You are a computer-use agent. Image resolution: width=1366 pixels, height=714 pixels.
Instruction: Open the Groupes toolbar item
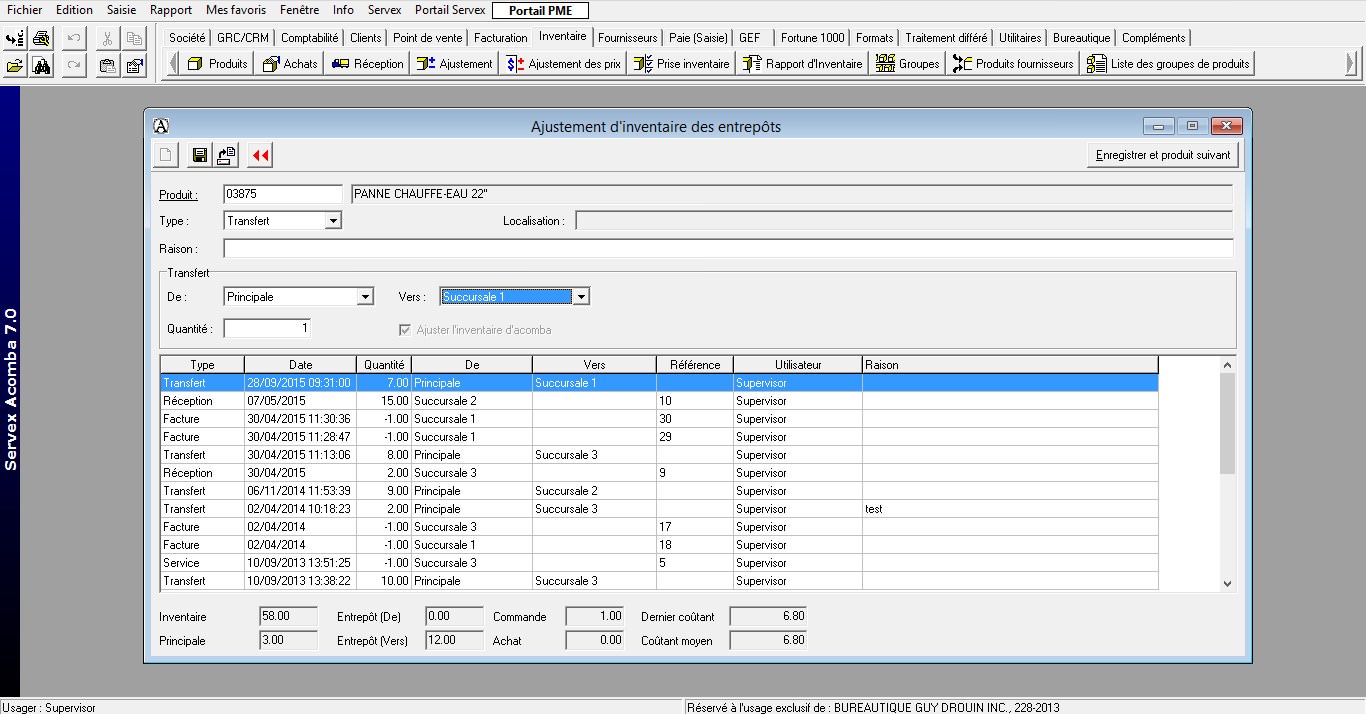(907, 64)
